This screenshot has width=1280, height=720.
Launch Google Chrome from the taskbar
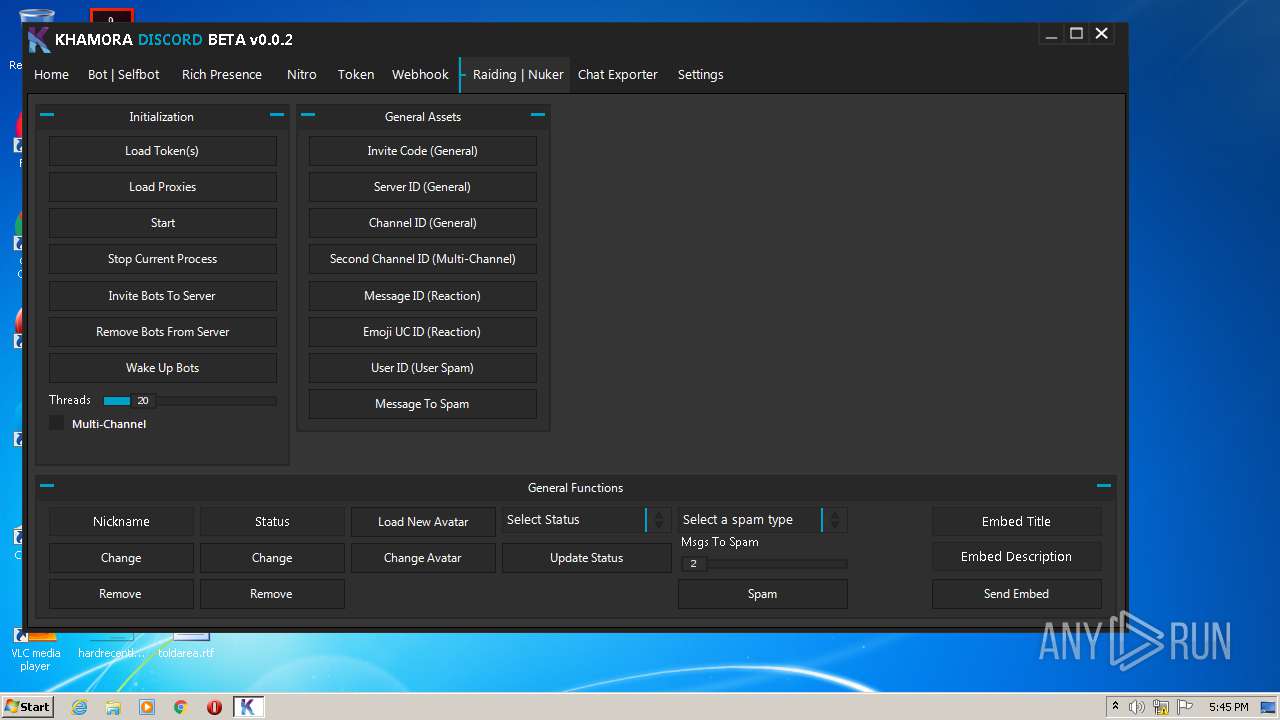[x=181, y=707]
